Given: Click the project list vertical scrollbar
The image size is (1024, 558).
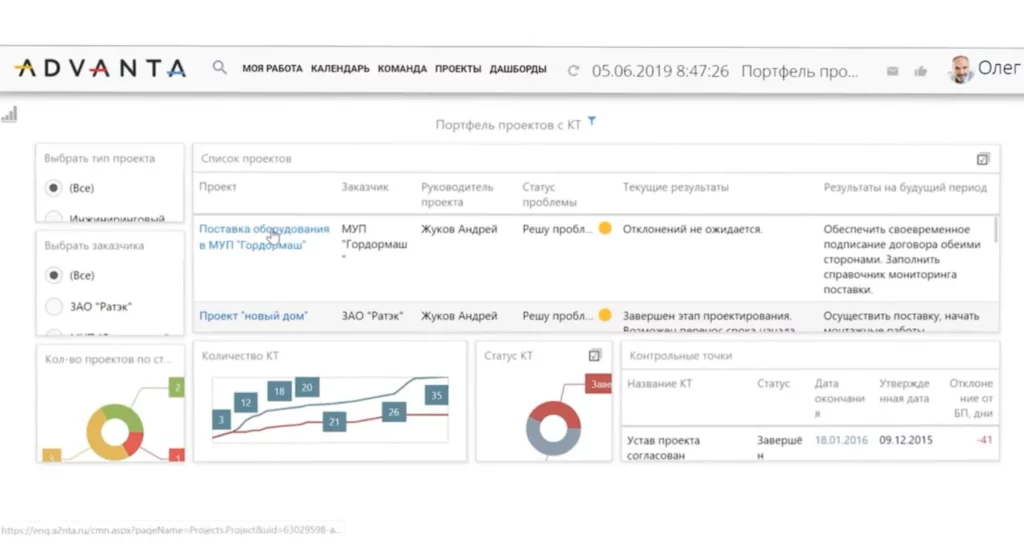Looking at the screenshot, I should pos(996,231).
